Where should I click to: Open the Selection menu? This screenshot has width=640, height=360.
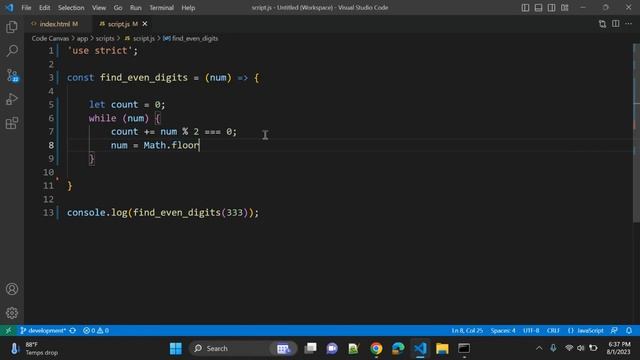click(71, 7)
